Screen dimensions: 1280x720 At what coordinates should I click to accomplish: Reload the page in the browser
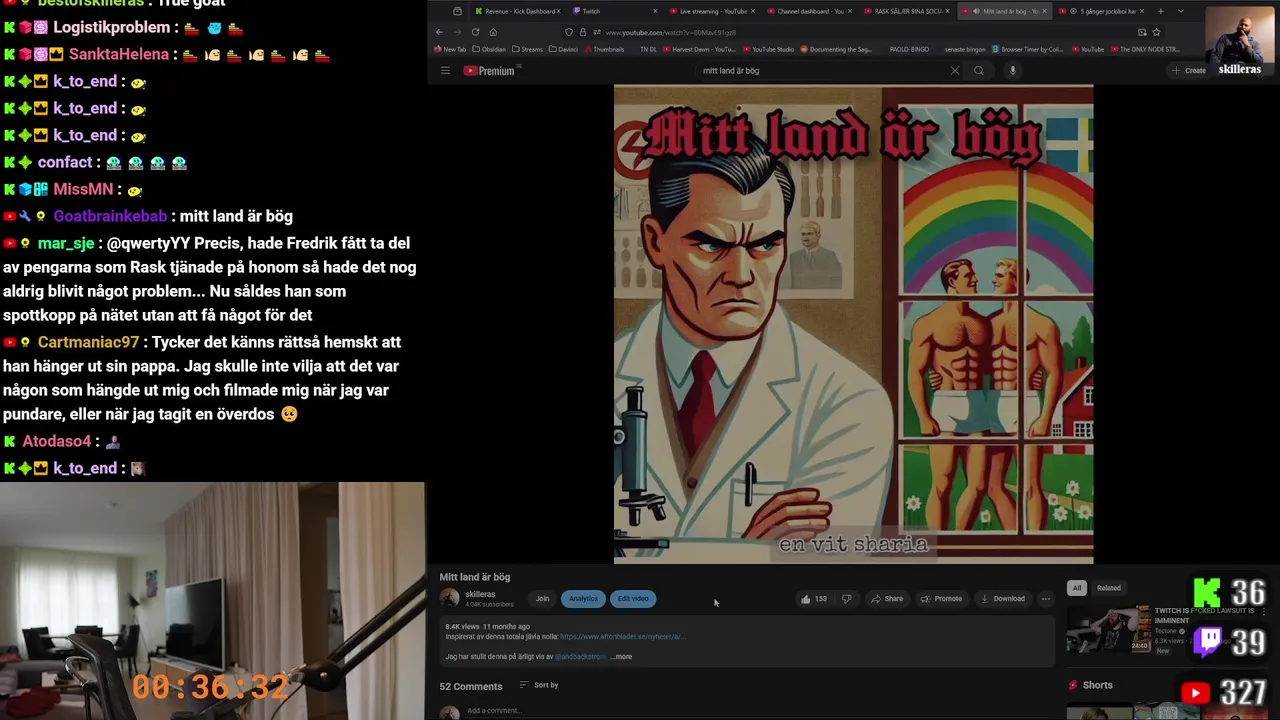tap(475, 32)
